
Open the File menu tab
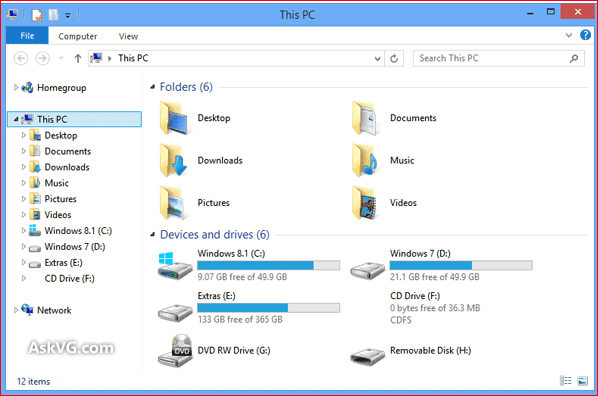27,36
